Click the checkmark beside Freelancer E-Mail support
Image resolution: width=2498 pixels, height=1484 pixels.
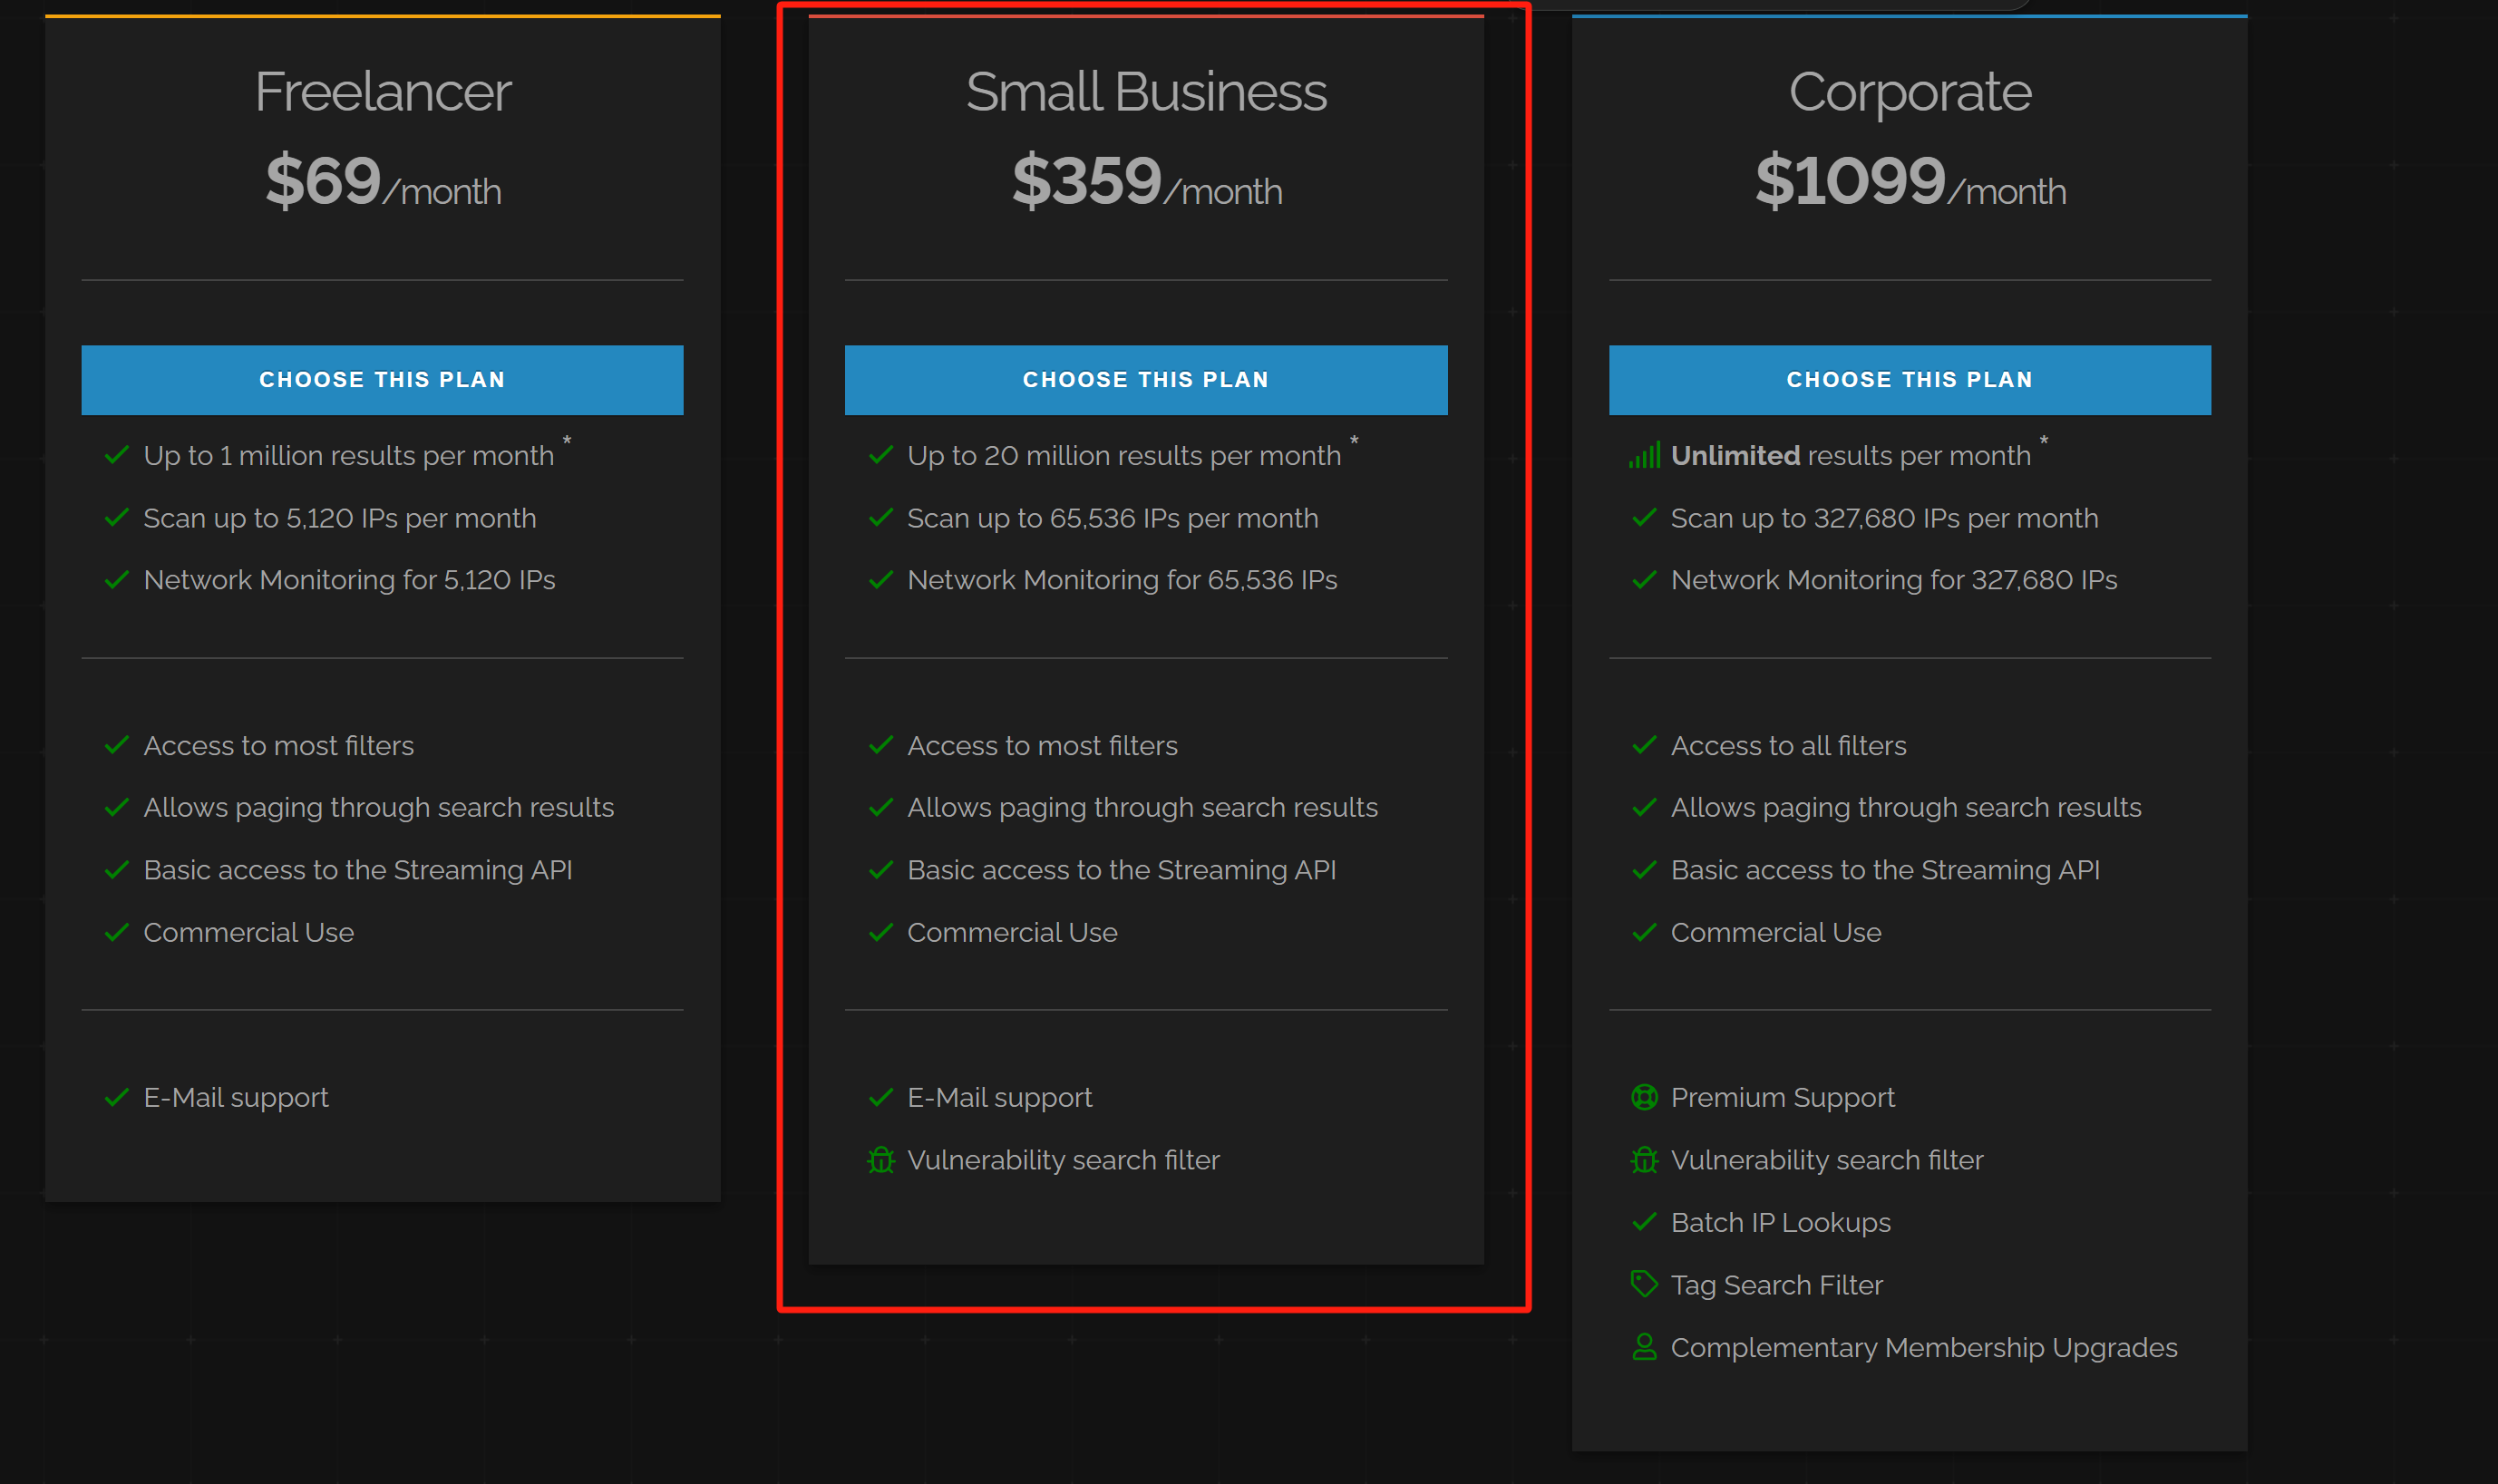[x=117, y=1098]
